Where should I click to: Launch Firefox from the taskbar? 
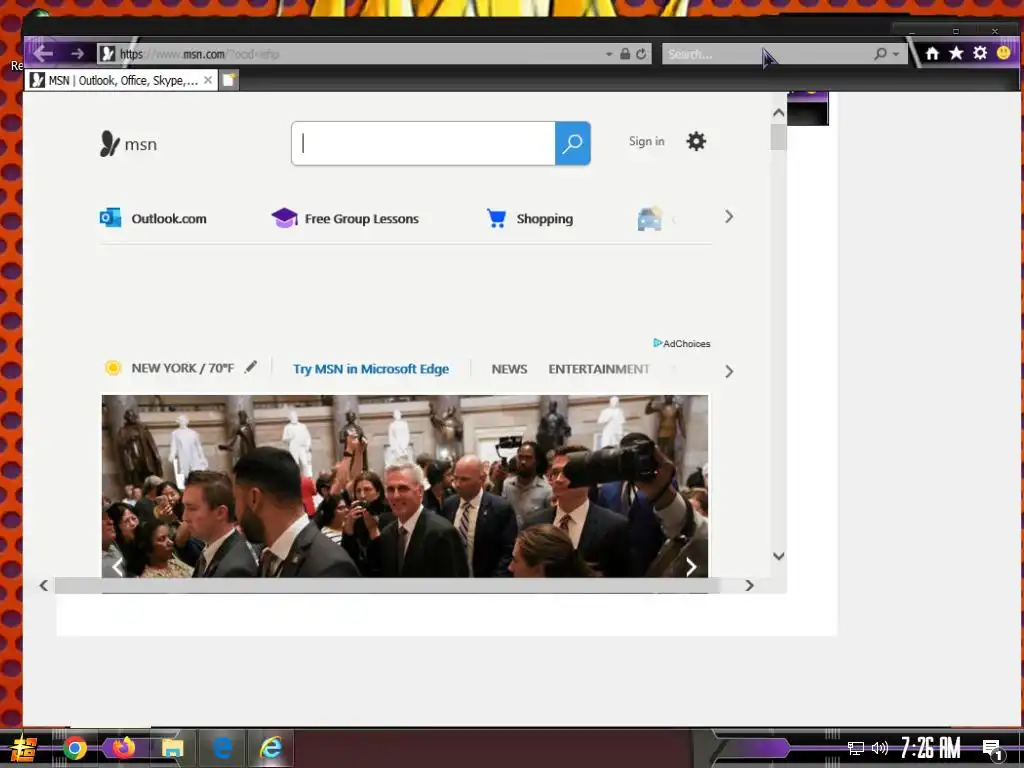point(123,747)
